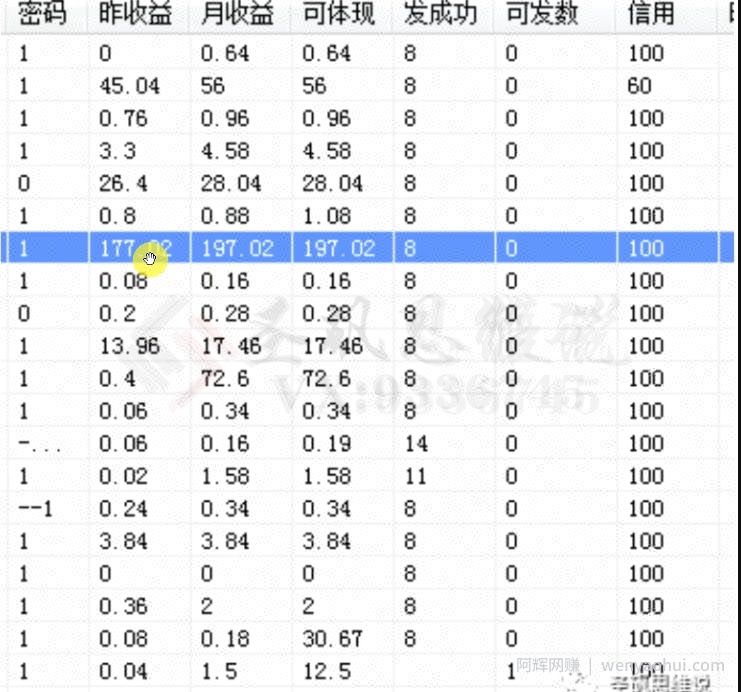
Task: Select the 昨收益 value 0.24
Action: pos(123,509)
